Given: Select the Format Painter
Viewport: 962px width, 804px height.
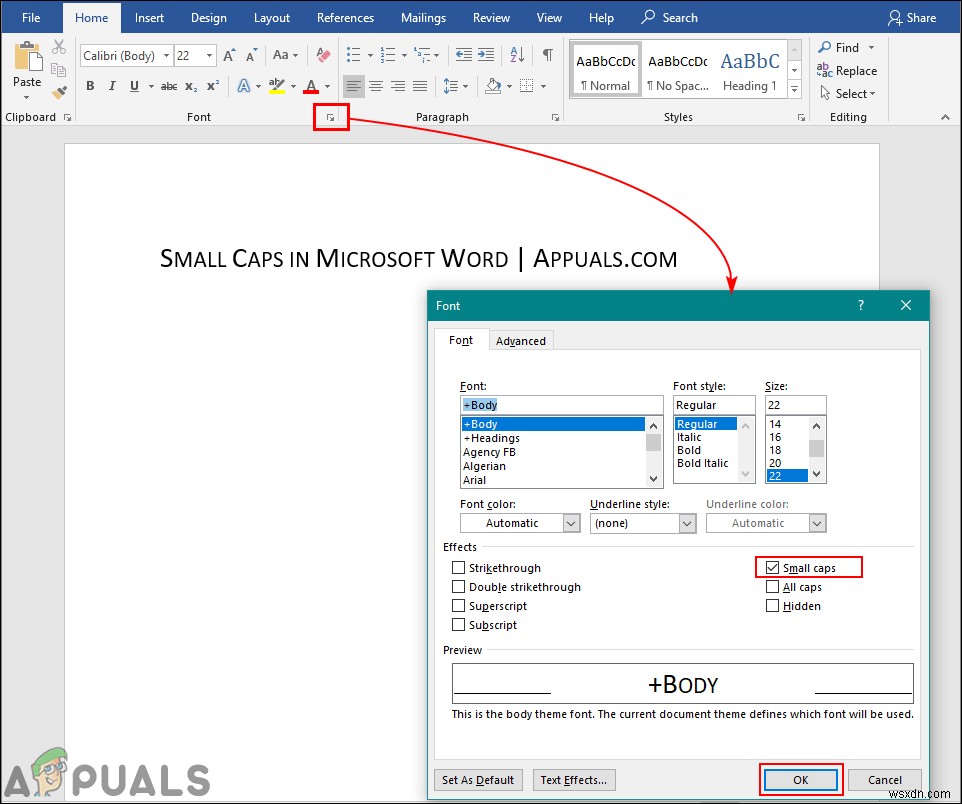Looking at the screenshot, I should coord(59,92).
